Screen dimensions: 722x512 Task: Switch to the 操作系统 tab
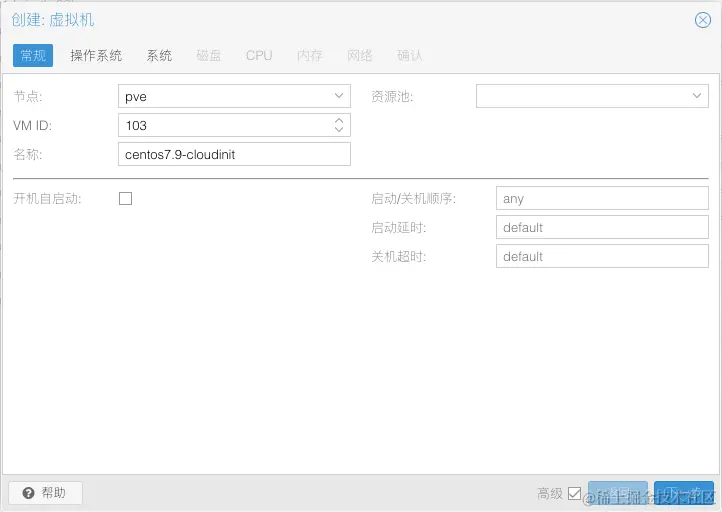pos(96,56)
